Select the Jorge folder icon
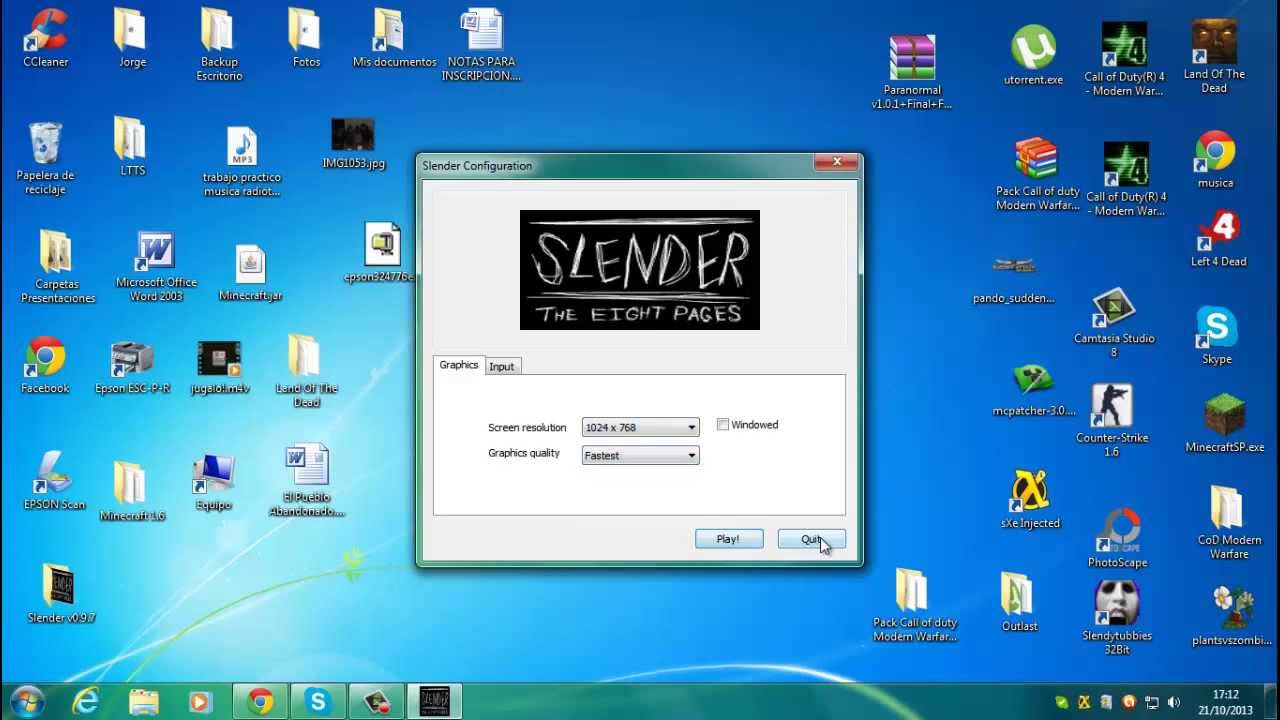Screen dimensions: 1280x720 (132, 38)
